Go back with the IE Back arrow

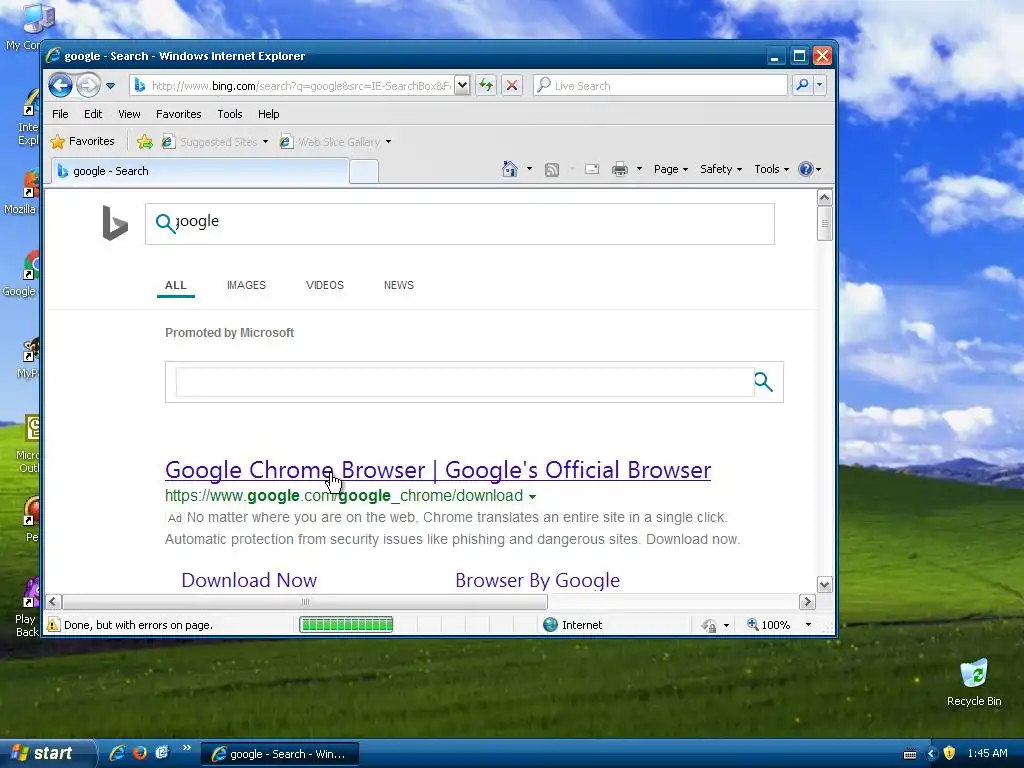(x=60, y=86)
